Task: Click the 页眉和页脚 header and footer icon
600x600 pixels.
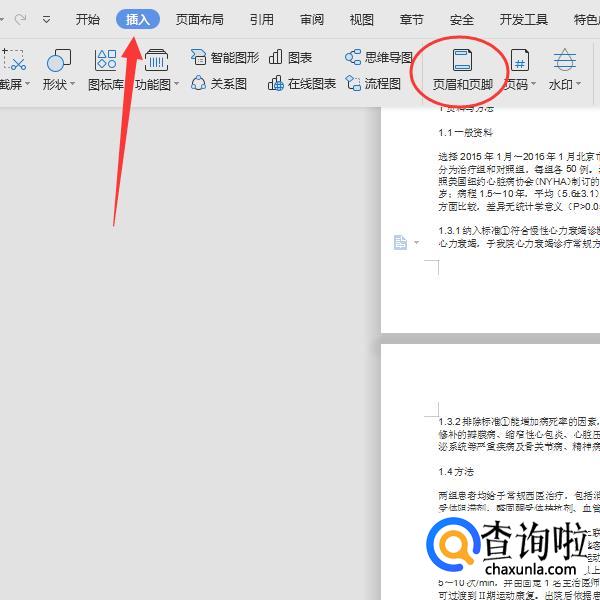Action: point(461,60)
